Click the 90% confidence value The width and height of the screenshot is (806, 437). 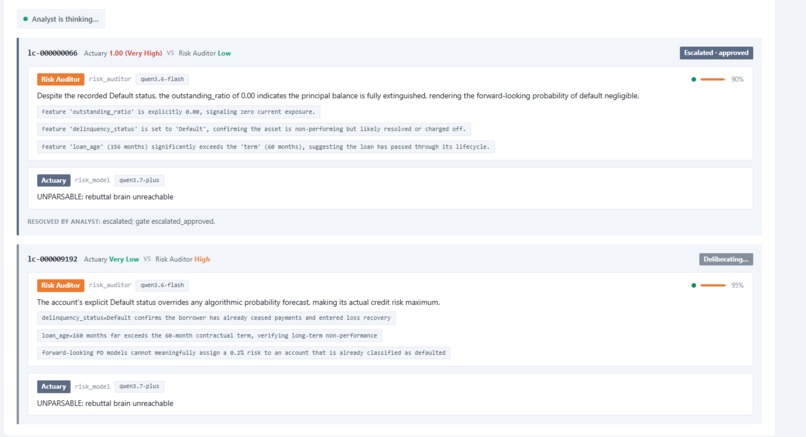click(737, 79)
